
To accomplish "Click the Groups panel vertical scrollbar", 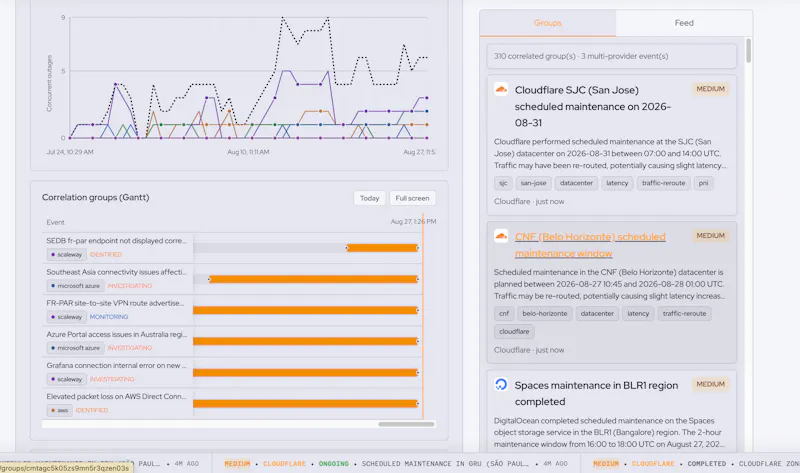I will (x=748, y=51).
